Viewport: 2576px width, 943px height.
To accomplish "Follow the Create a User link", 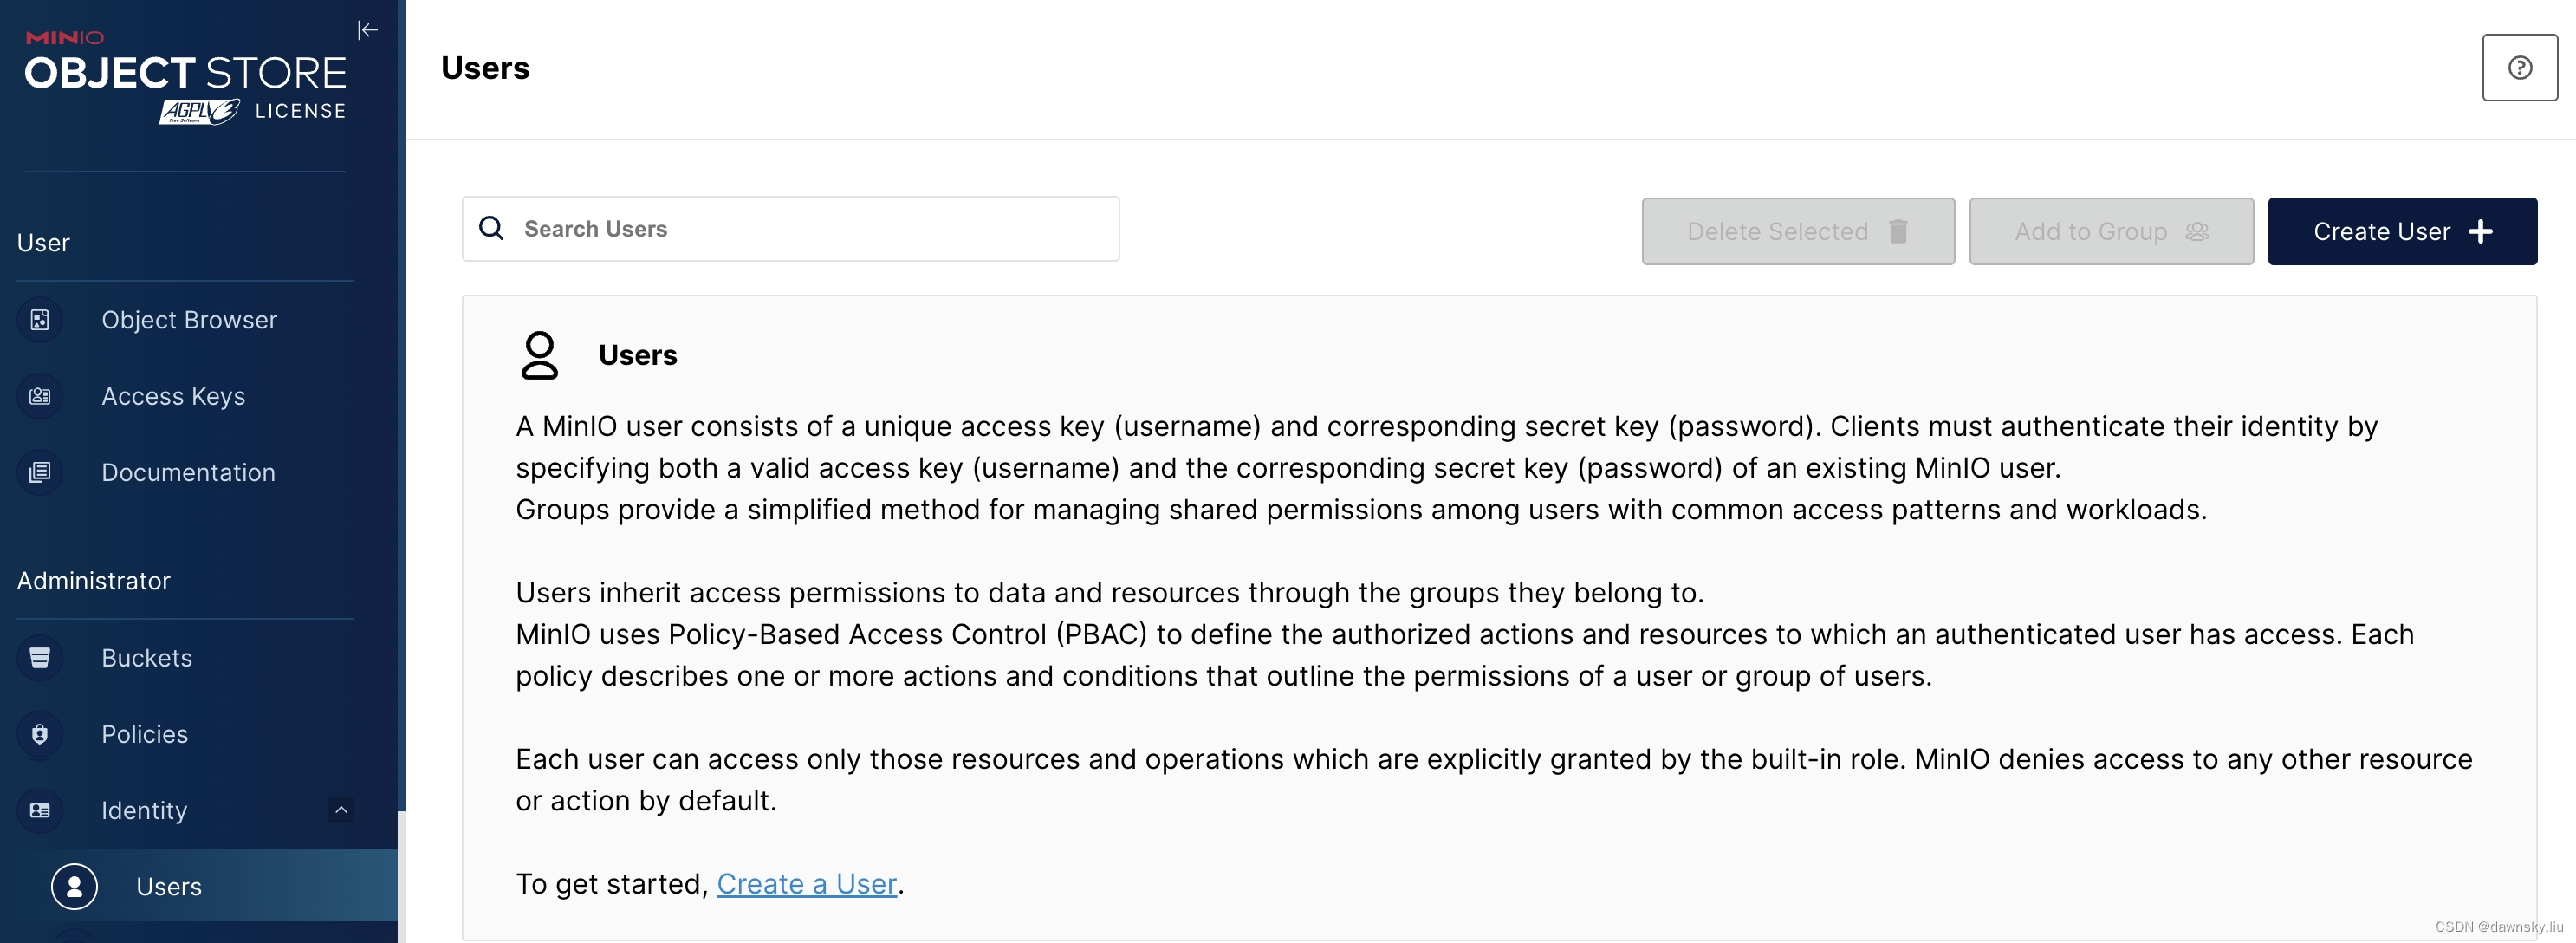I will coord(806,884).
